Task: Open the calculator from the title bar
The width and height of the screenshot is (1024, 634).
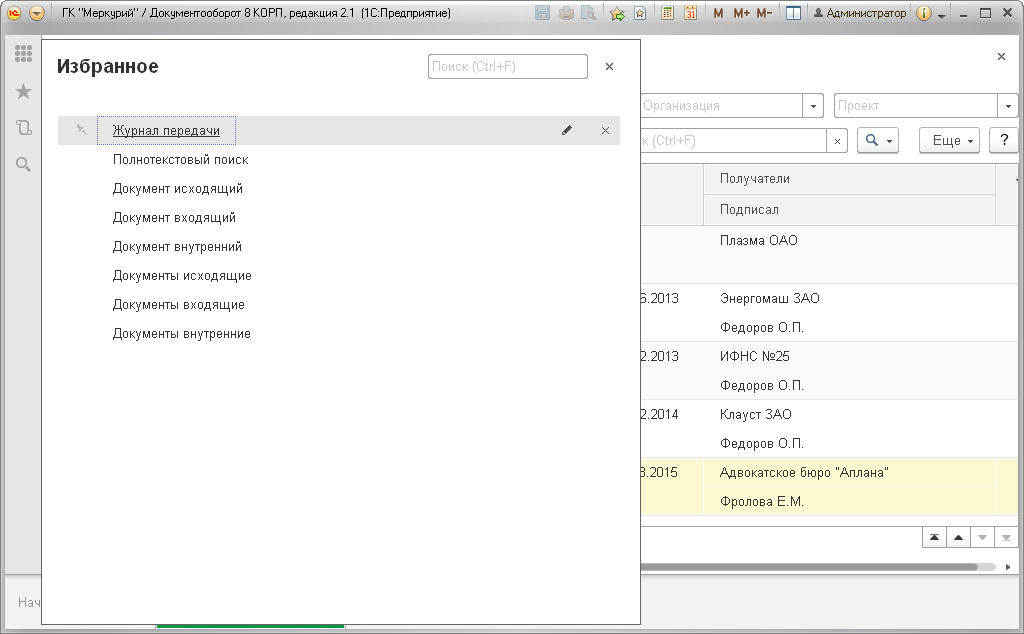Action: 667,13
